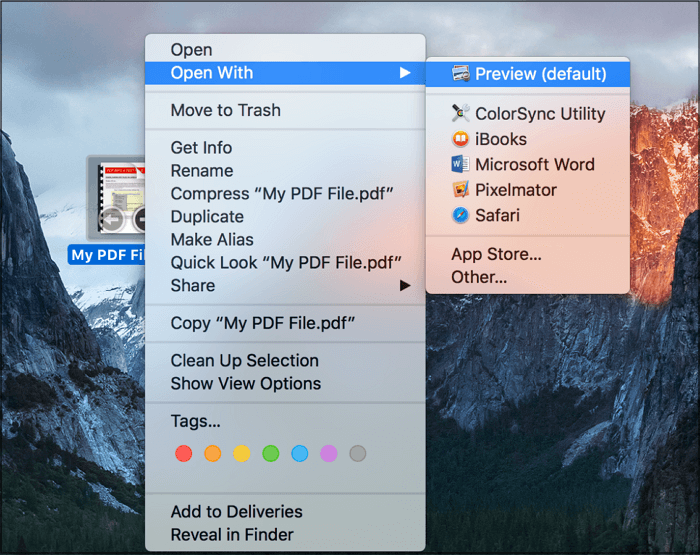Open the Share menu entry

click(x=285, y=285)
